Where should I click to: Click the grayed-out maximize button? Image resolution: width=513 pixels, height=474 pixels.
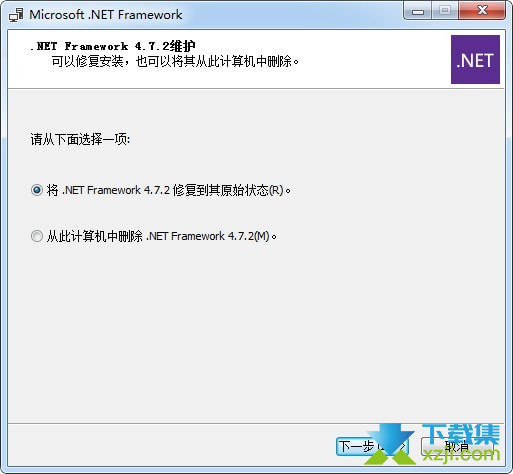pos(445,11)
